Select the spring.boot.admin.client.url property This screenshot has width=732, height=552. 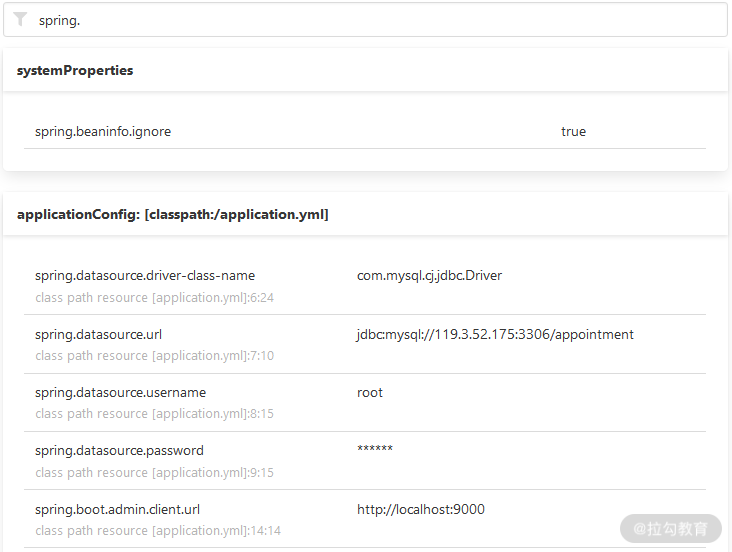click(x=117, y=509)
